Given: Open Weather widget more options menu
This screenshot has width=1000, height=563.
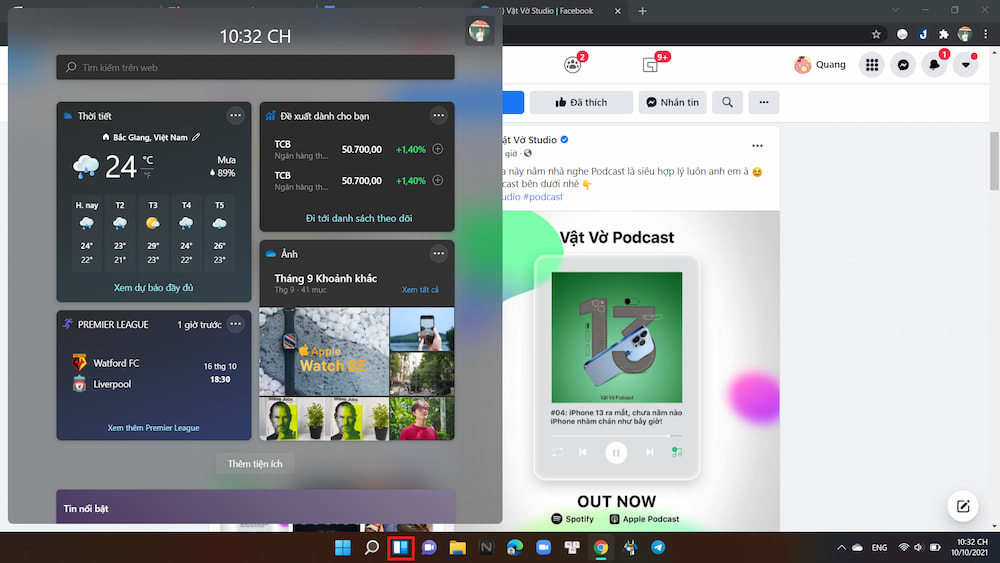Looking at the screenshot, I should [x=235, y=115].
